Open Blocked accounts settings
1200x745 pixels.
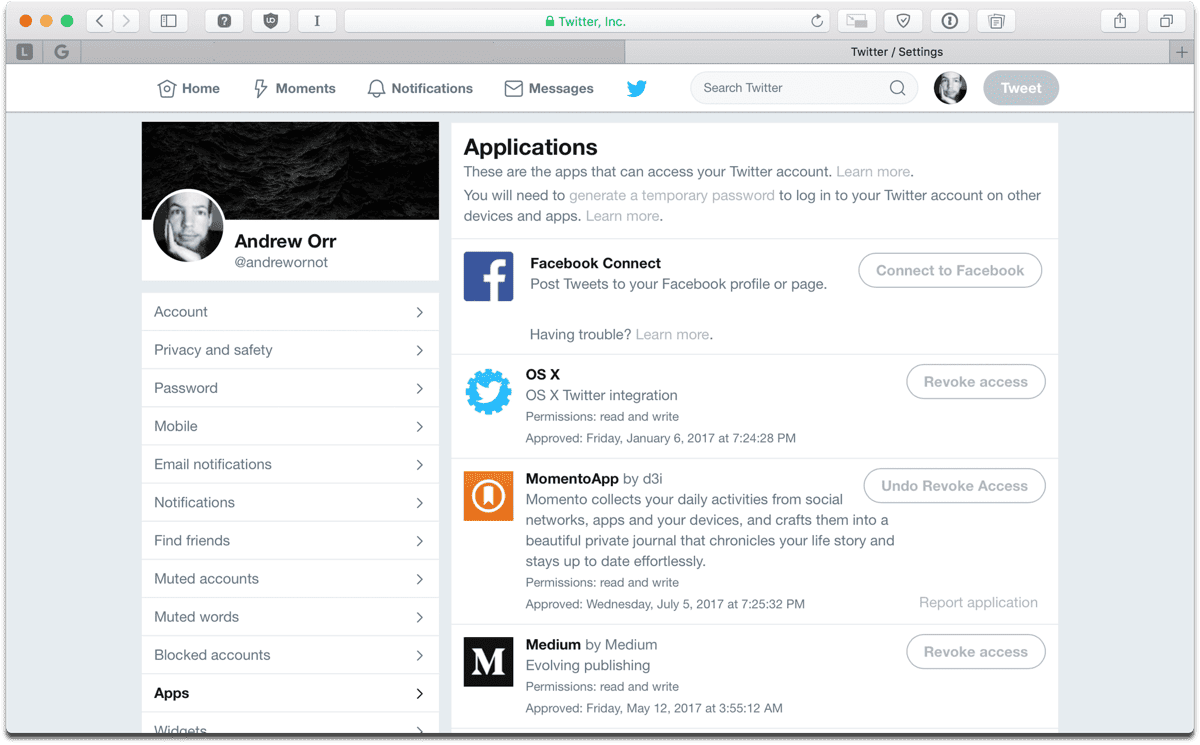coord(290,655)
